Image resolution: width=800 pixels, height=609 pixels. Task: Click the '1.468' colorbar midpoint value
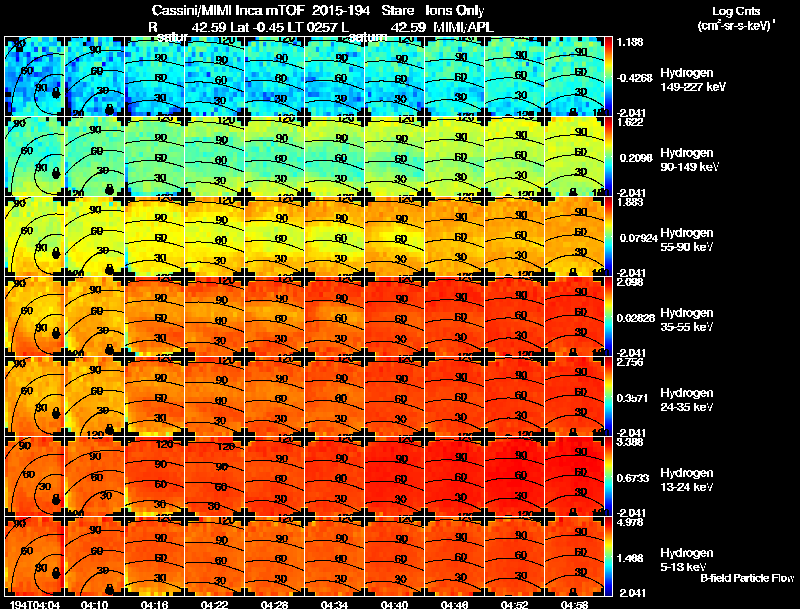pos(630,559)
